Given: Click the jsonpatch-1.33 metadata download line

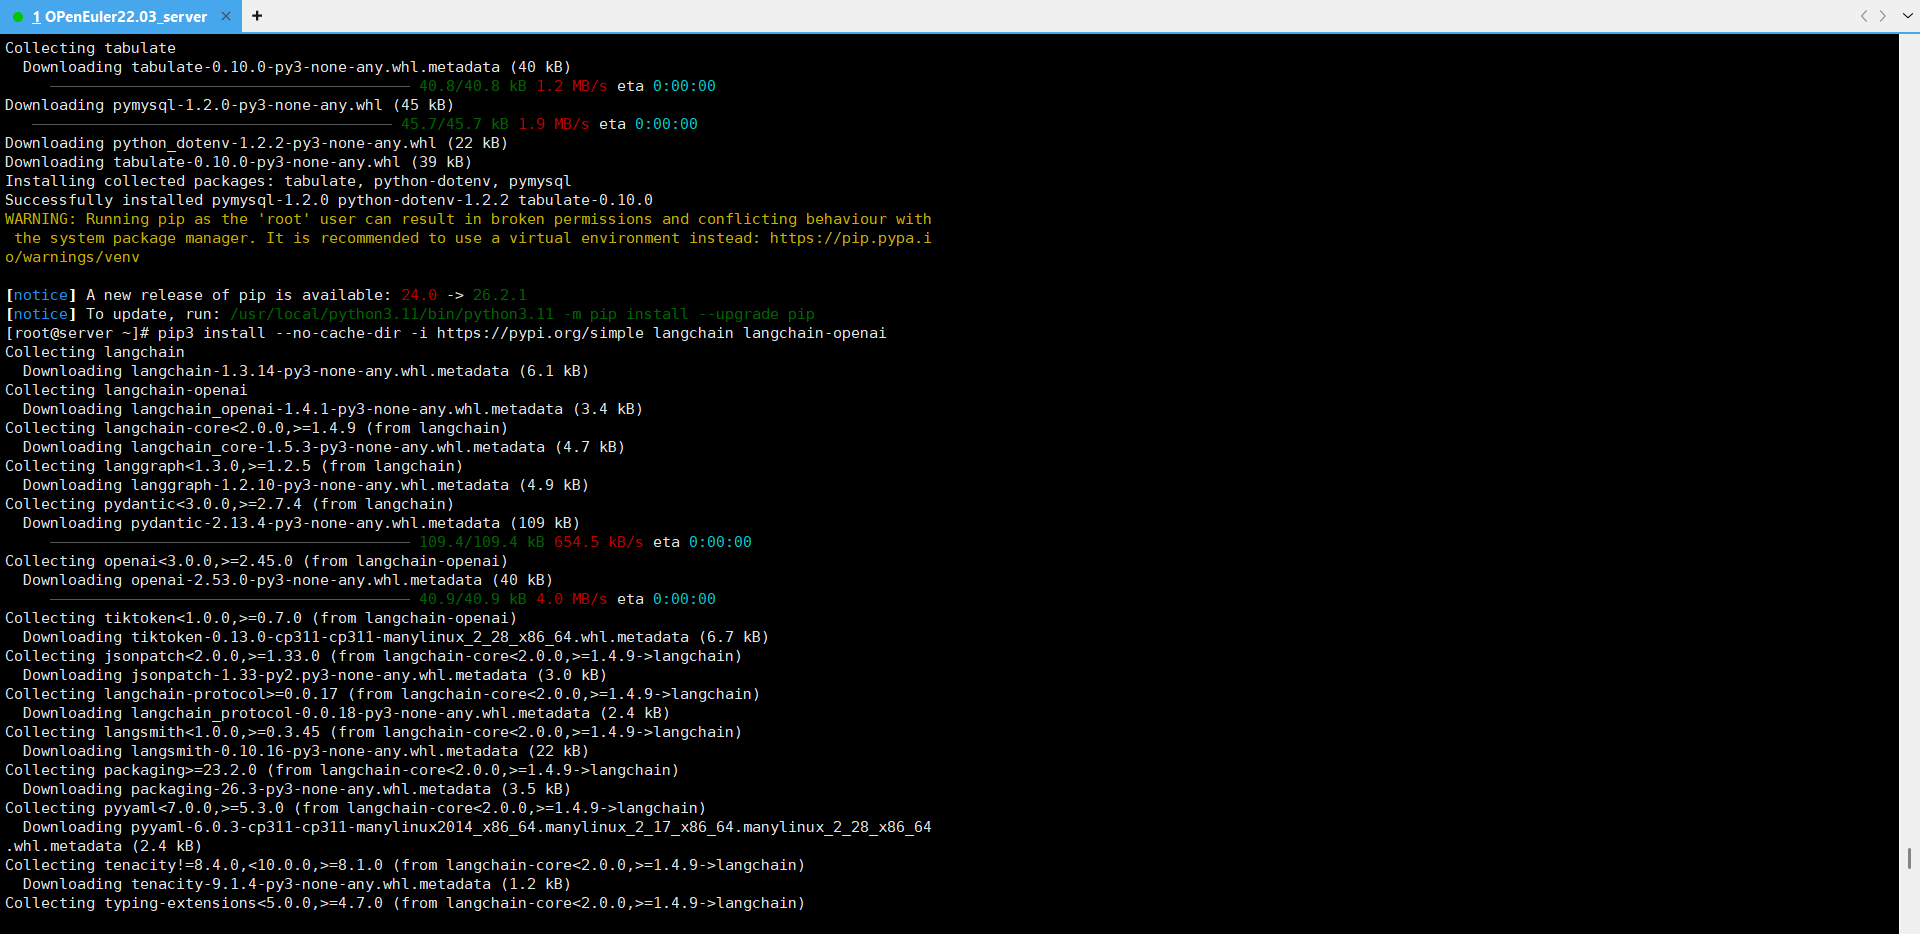Looking at the screenshot, I should pyautogui.click(x=315, y=675).
